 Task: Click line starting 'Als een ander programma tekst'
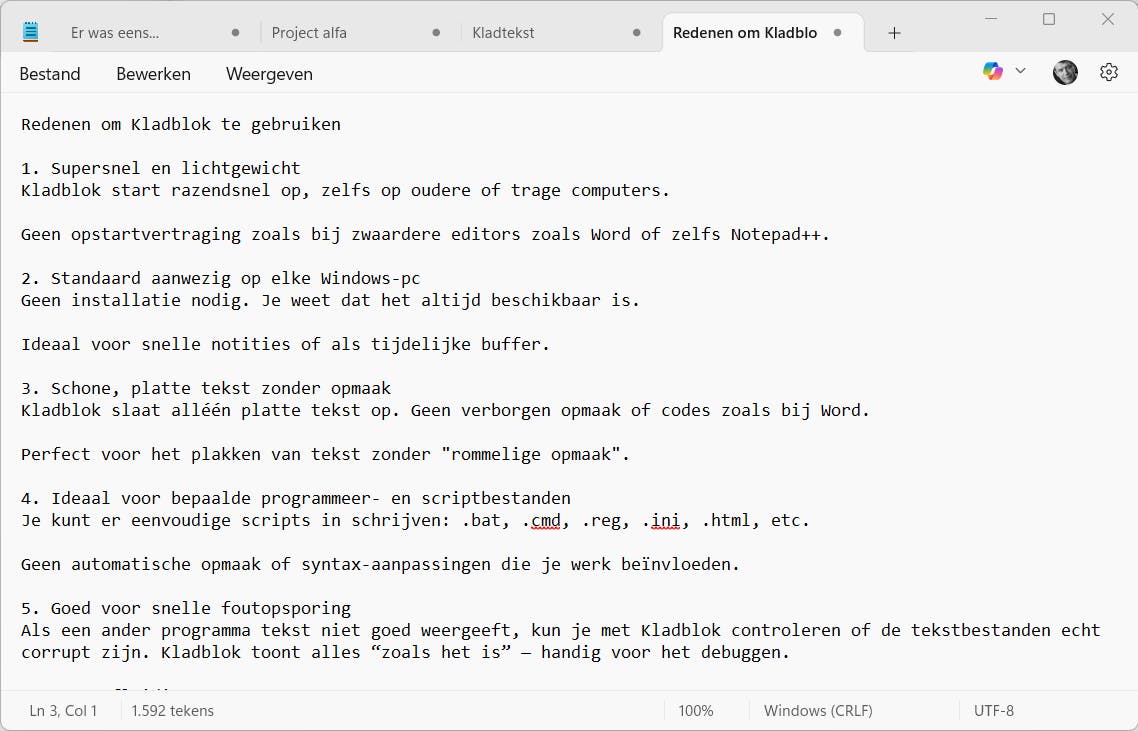560,630
